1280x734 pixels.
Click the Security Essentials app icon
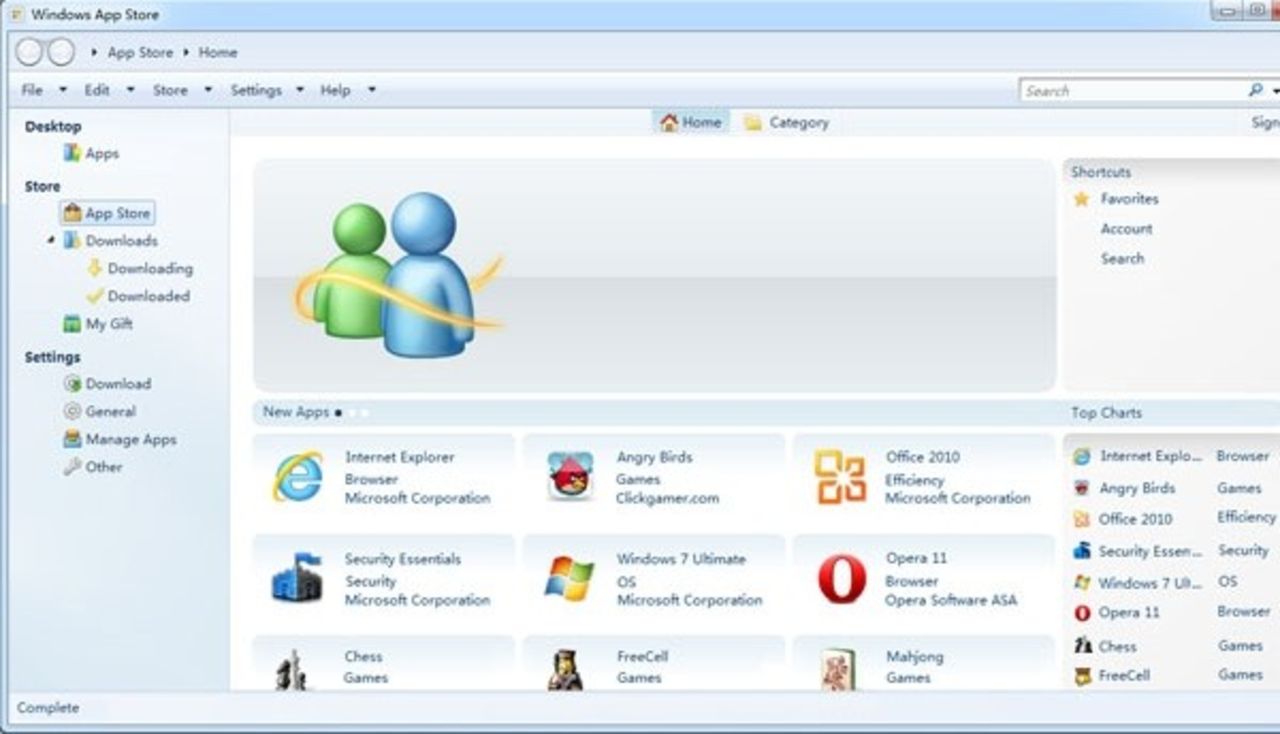pos(297,579)
